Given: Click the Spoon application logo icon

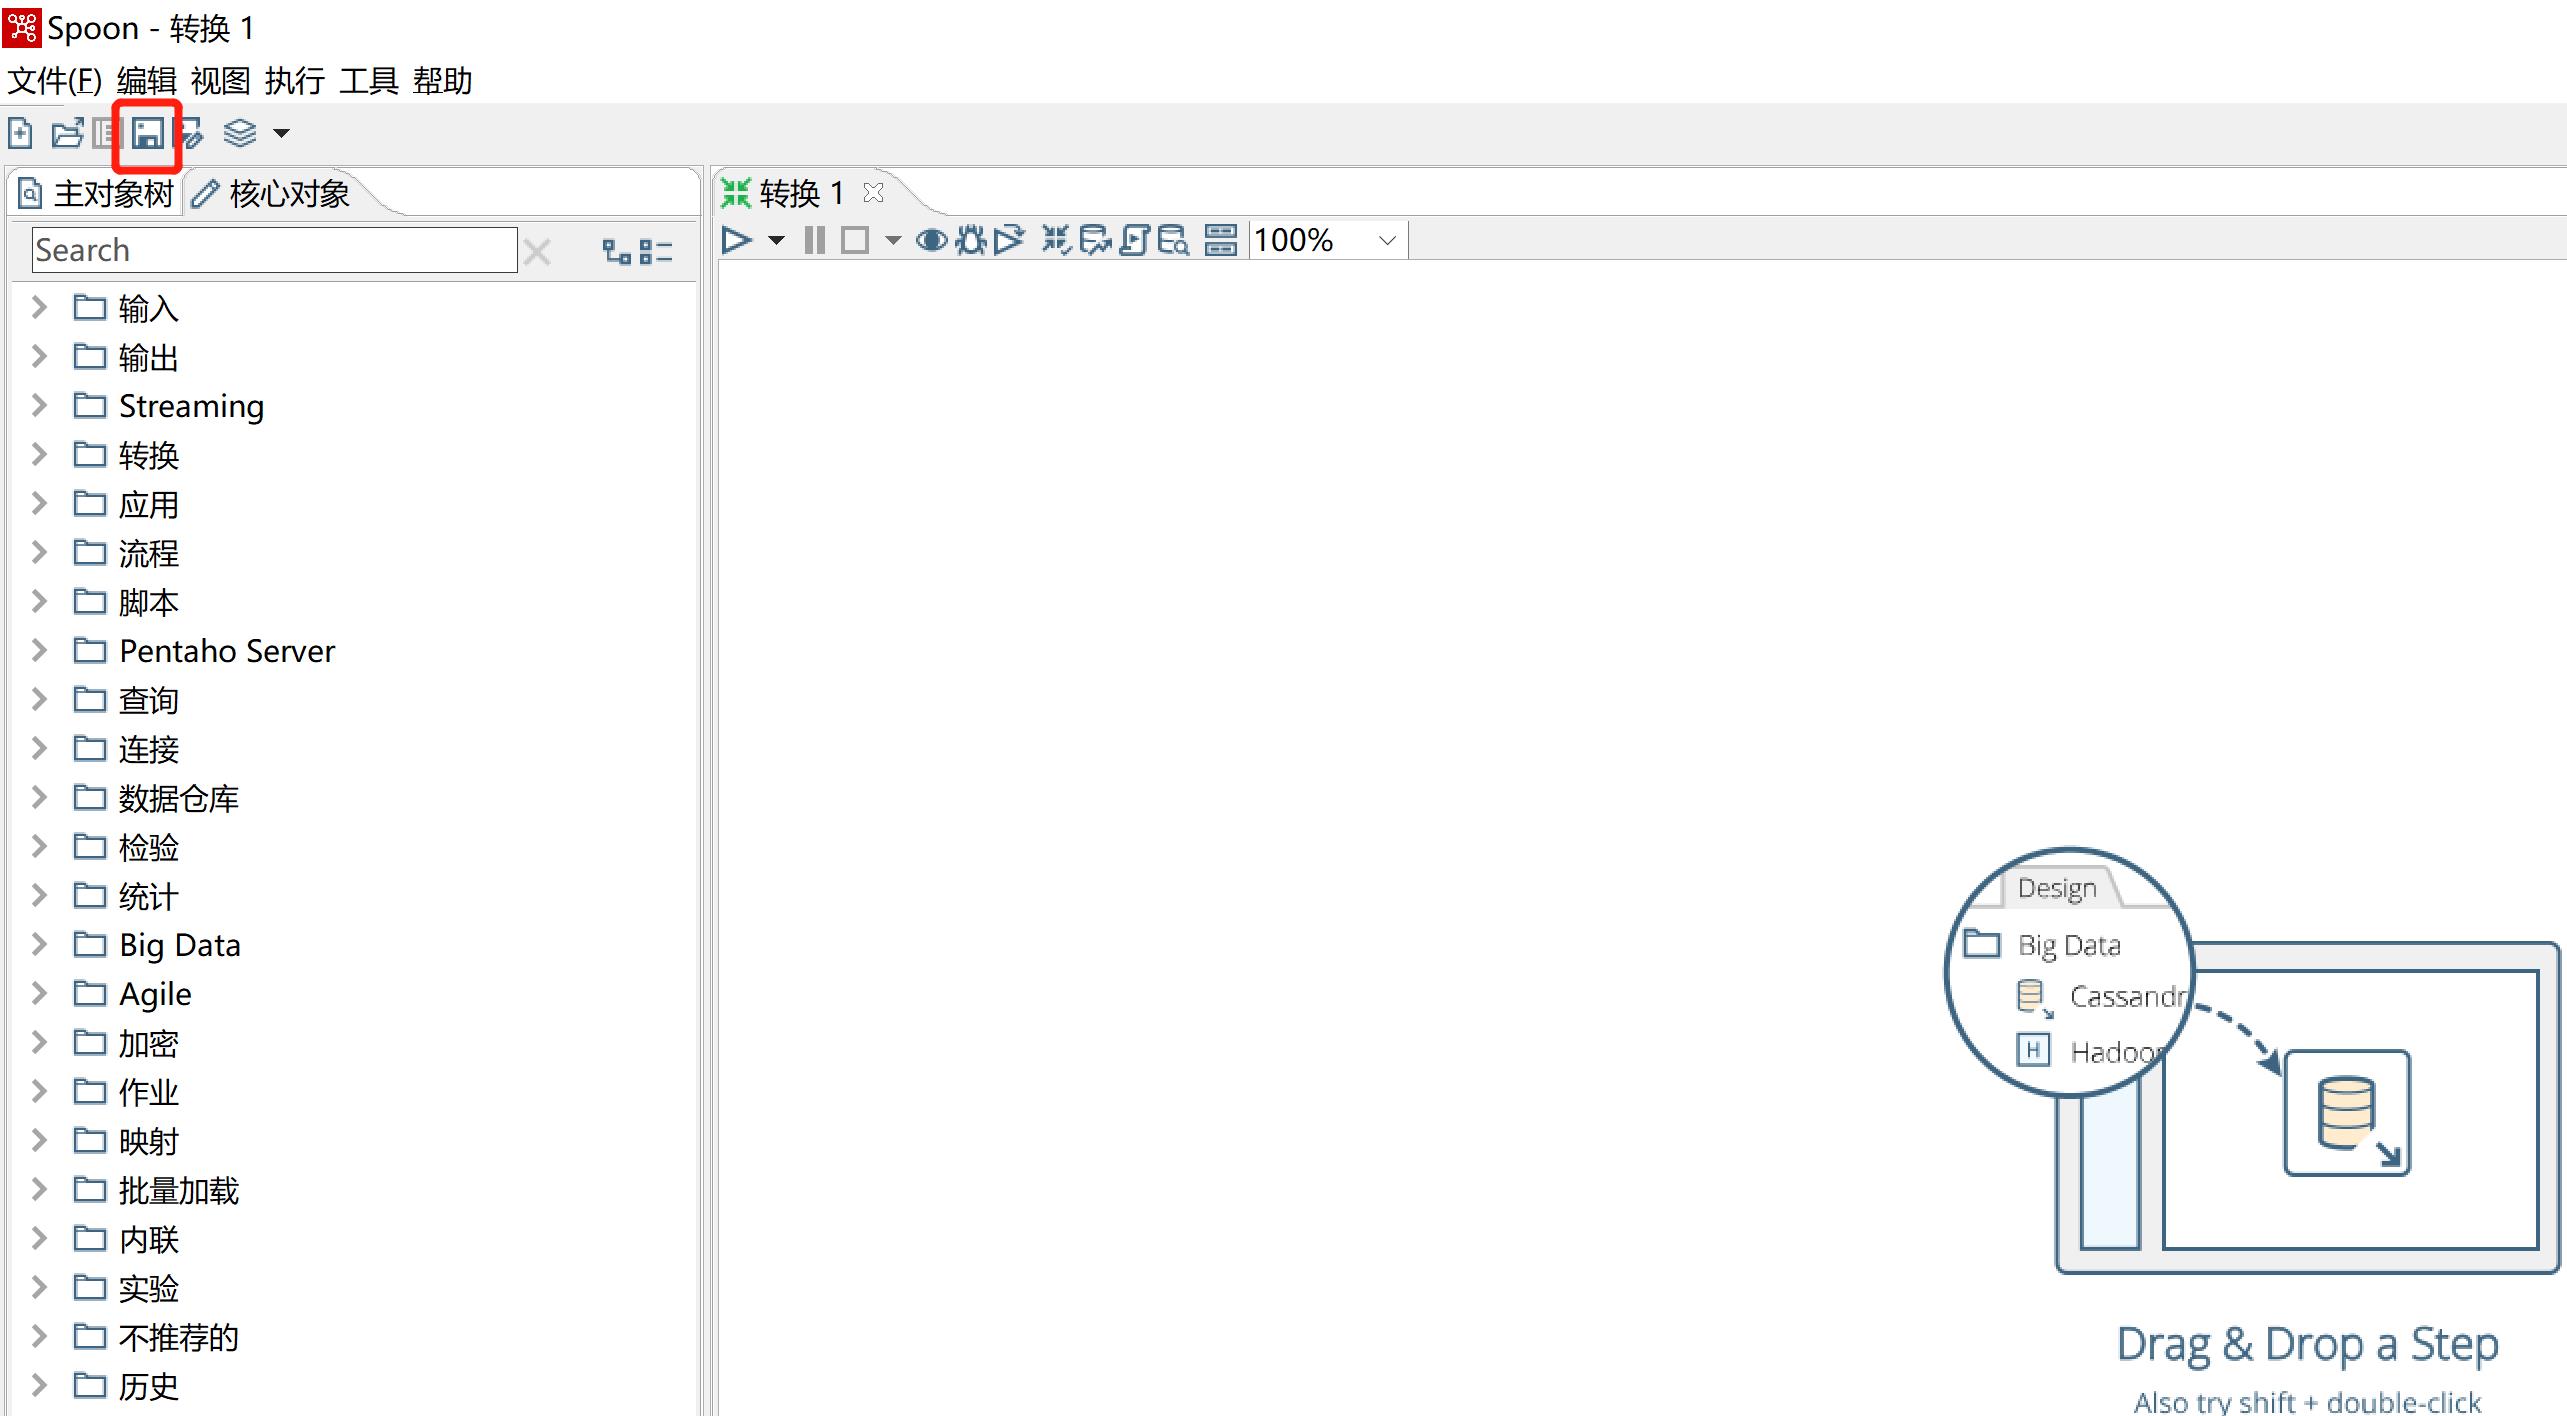Looking at the screenshot, I should click(19, 21).
